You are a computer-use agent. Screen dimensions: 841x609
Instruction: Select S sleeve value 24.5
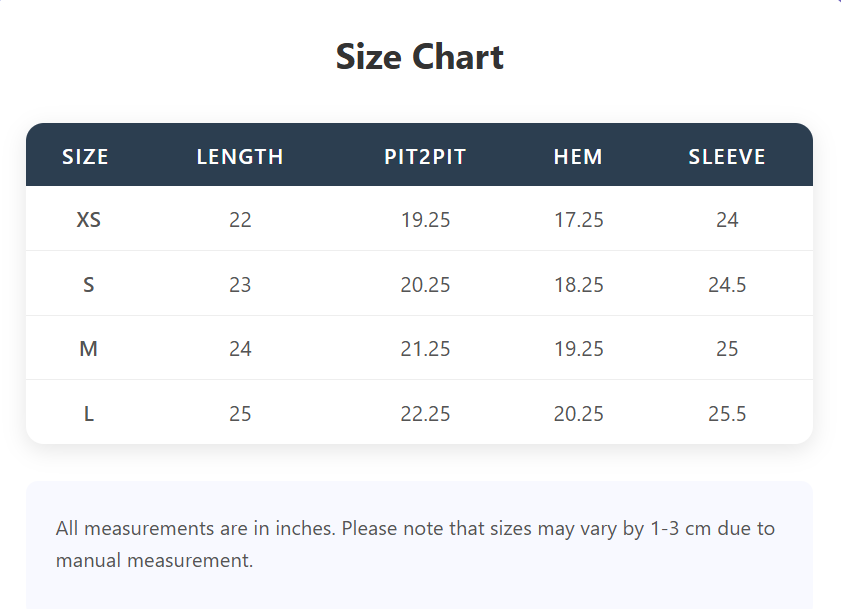click(727, 285)
